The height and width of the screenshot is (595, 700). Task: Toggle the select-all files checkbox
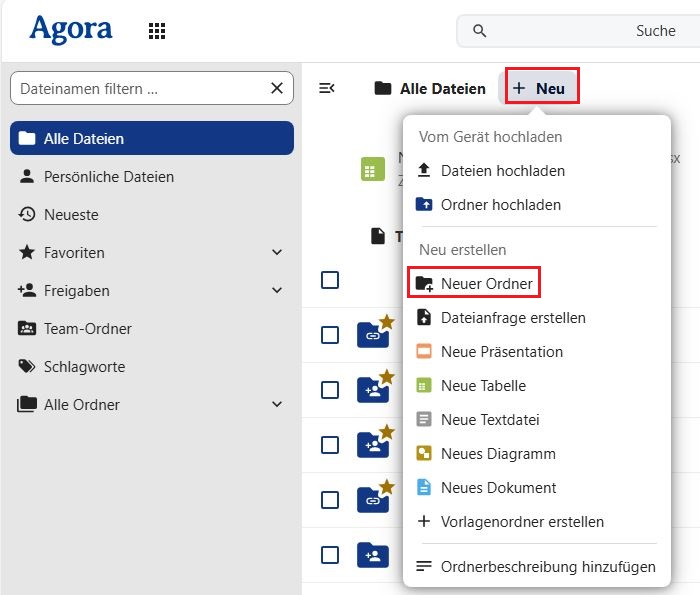(330, 281)
